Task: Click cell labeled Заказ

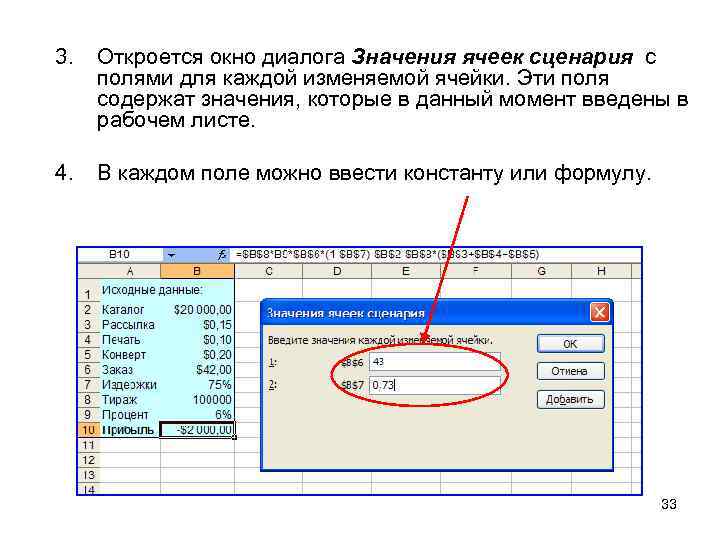Action: [x=130, y=370]
